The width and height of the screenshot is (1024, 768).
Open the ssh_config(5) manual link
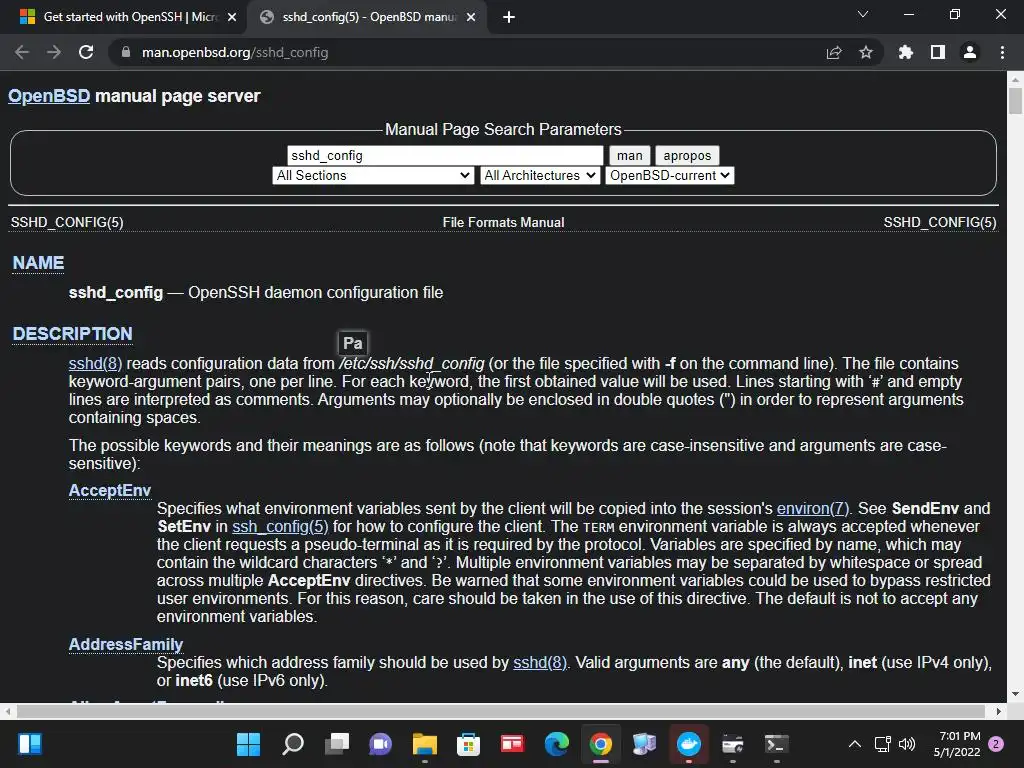coord(280,526)
